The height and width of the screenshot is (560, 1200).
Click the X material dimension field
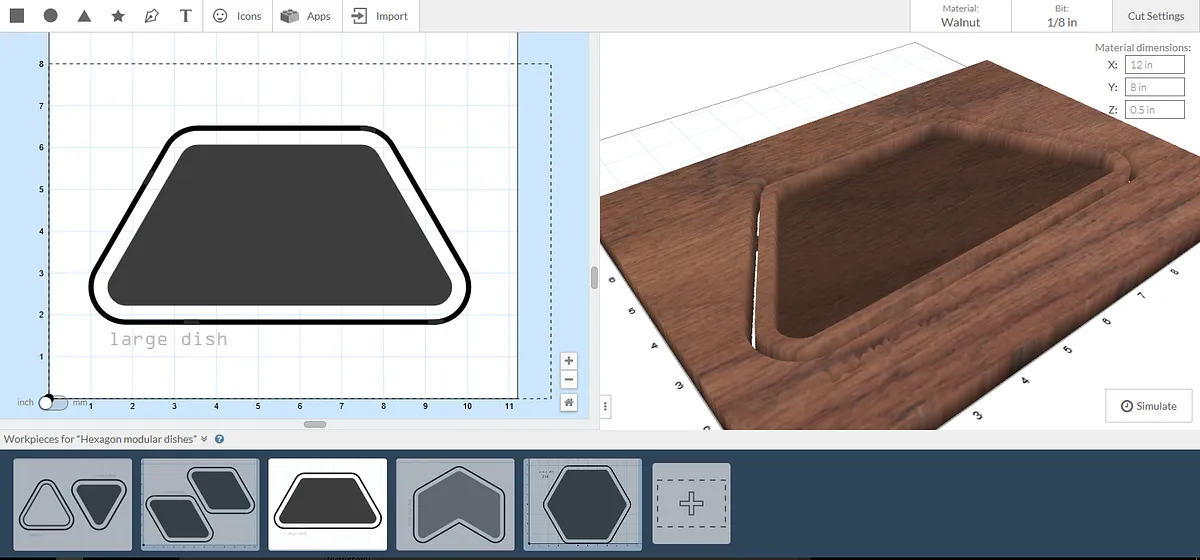pyautogui.click(x=1154, y=64)
